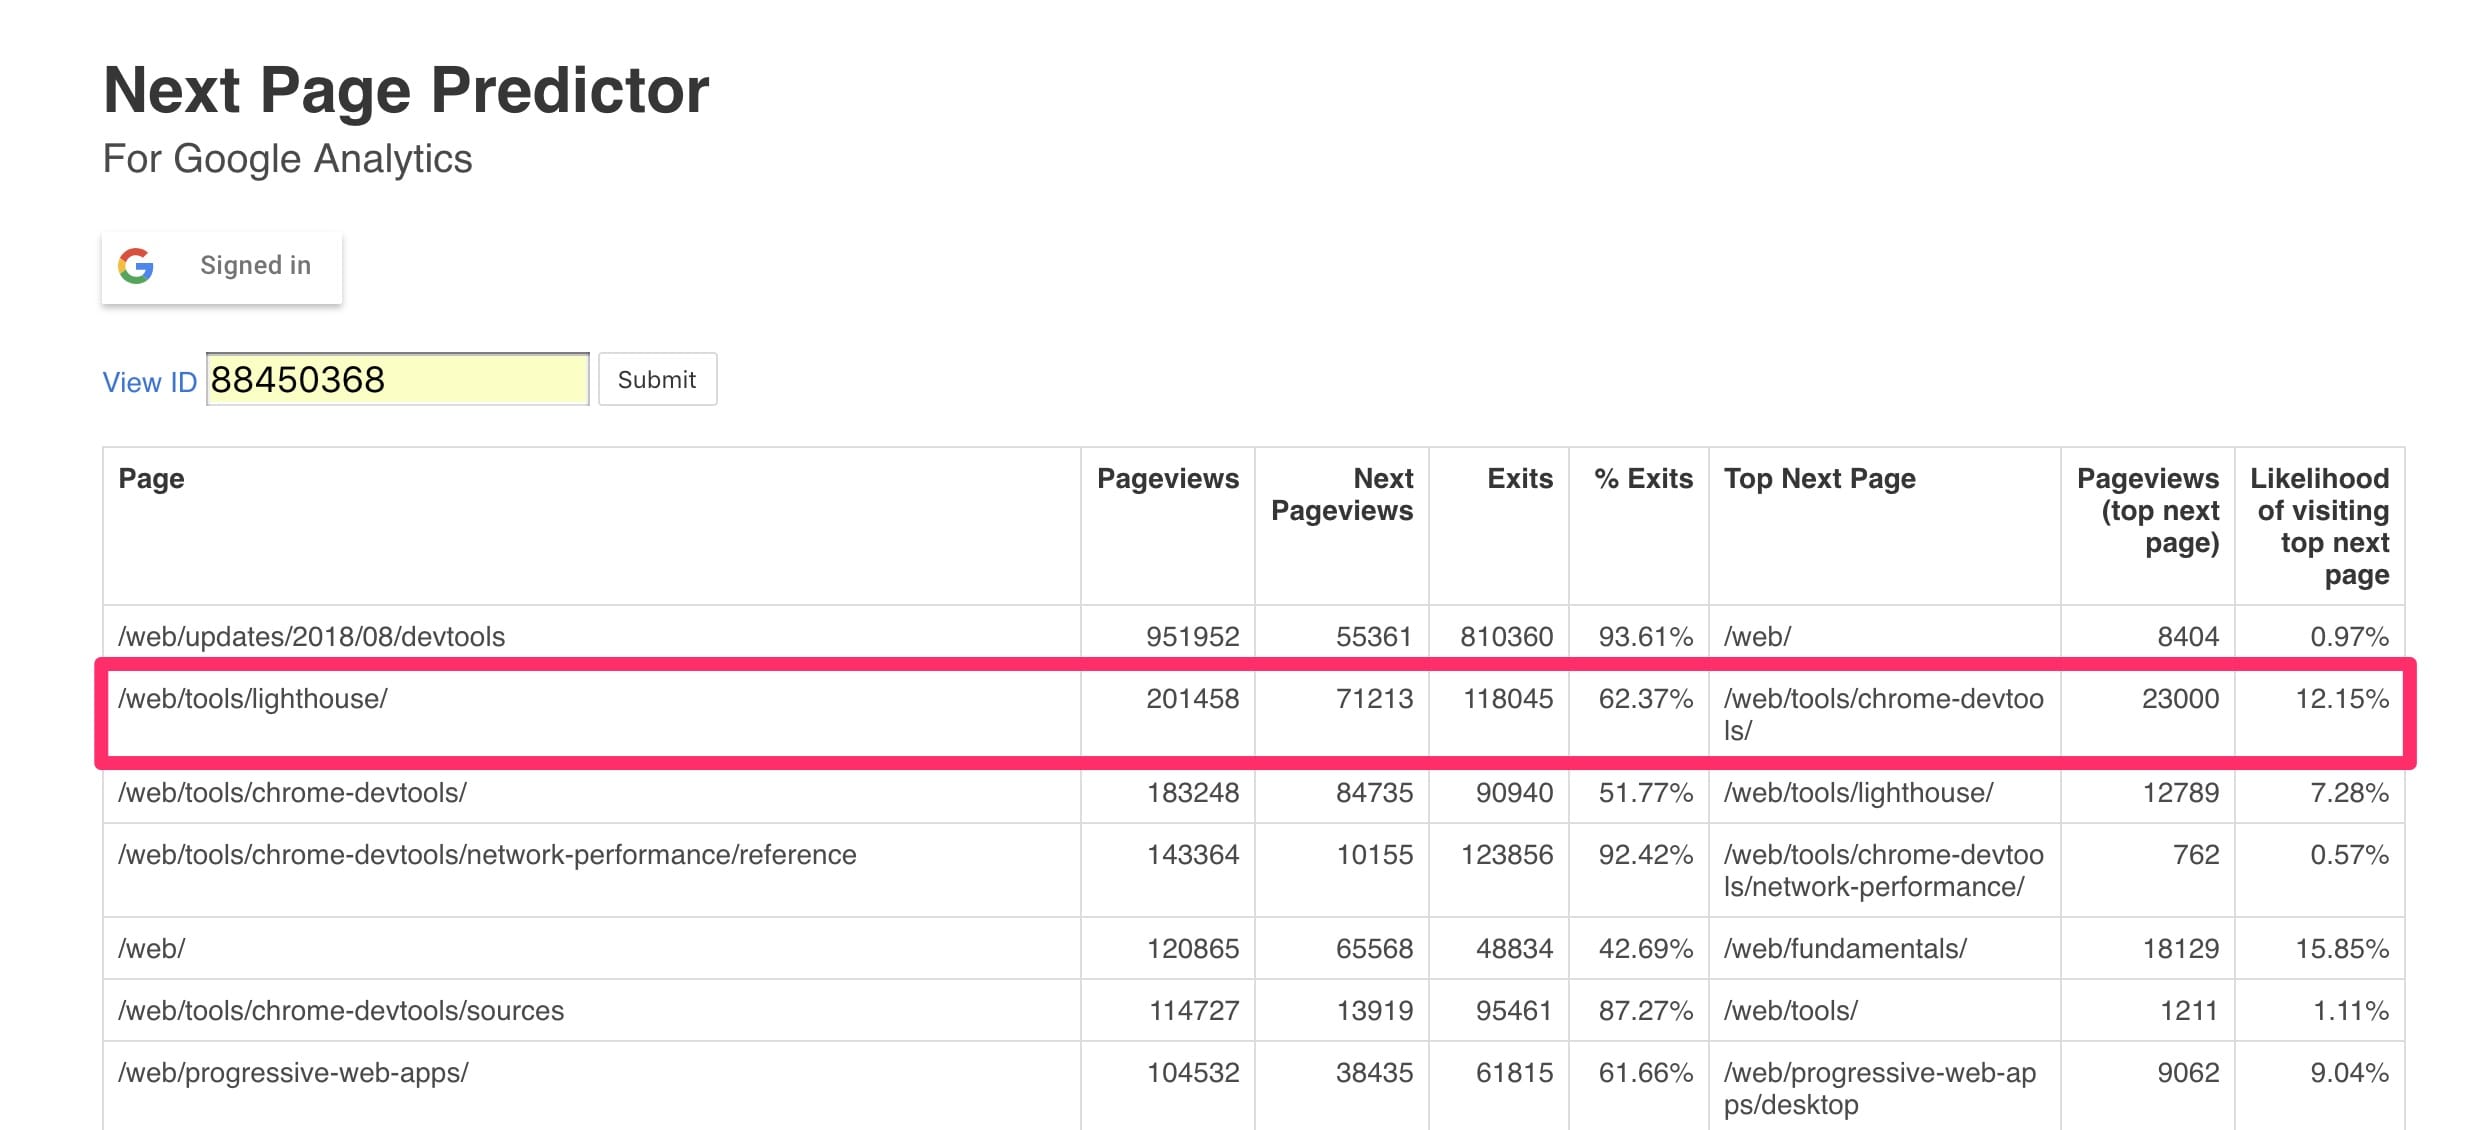Click the /web/tools/chrome-devtools/sources page cell

(341, 1011)
